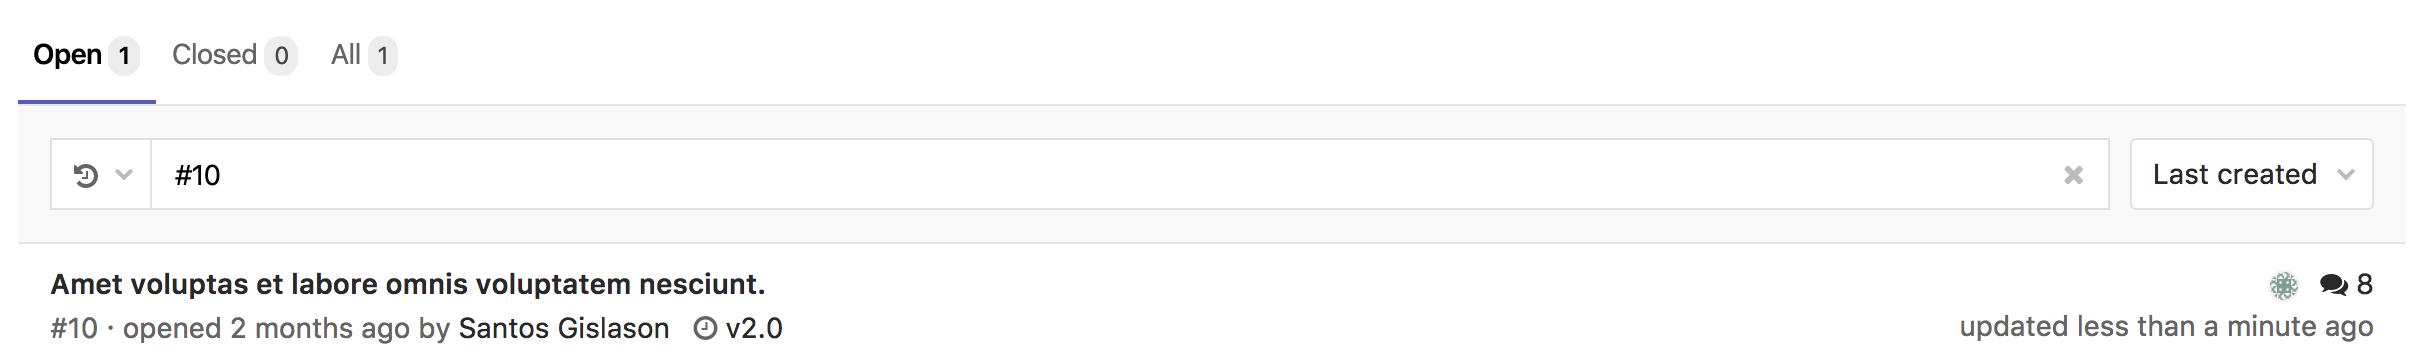
Task: Click the sort dropdown chevron arrow
Action: [x=2345, y=175]
